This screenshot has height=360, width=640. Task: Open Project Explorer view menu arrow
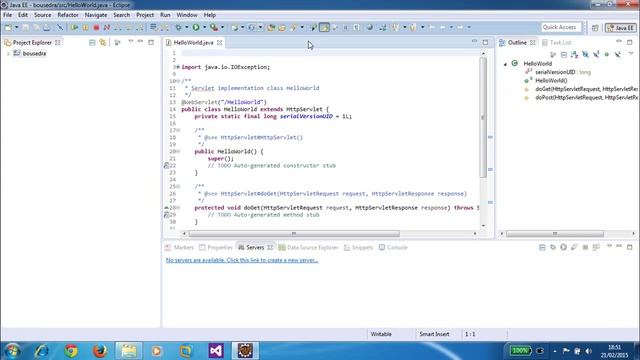[x=131, y=42]
